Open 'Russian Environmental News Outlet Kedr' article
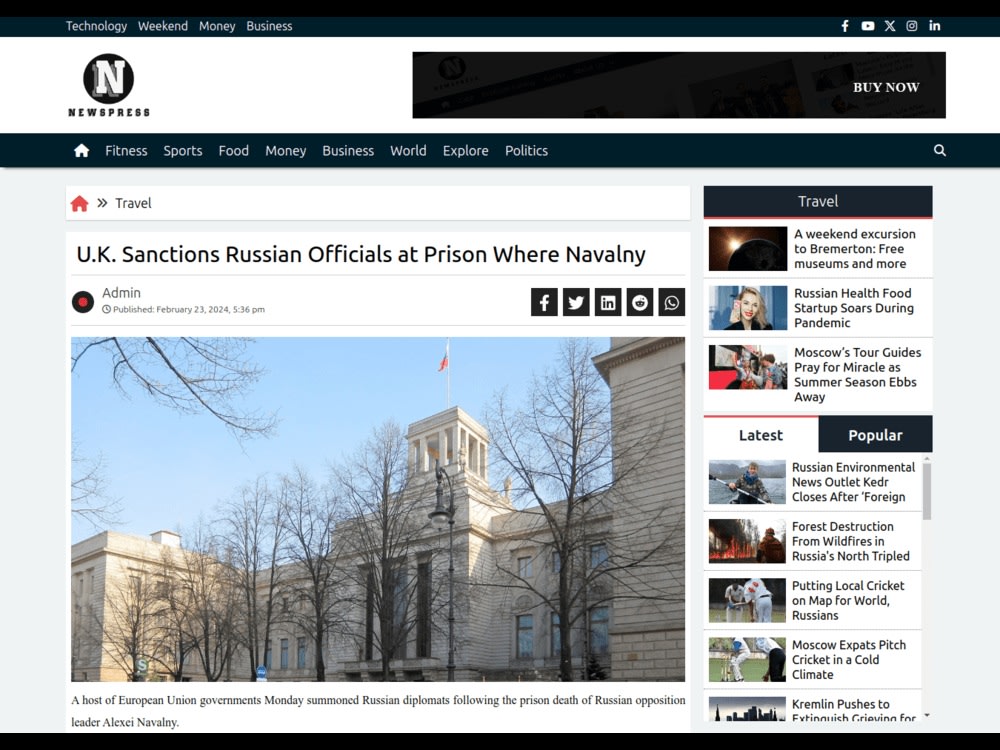This screenshot has width=1000, height=750. tap(853, 482)
